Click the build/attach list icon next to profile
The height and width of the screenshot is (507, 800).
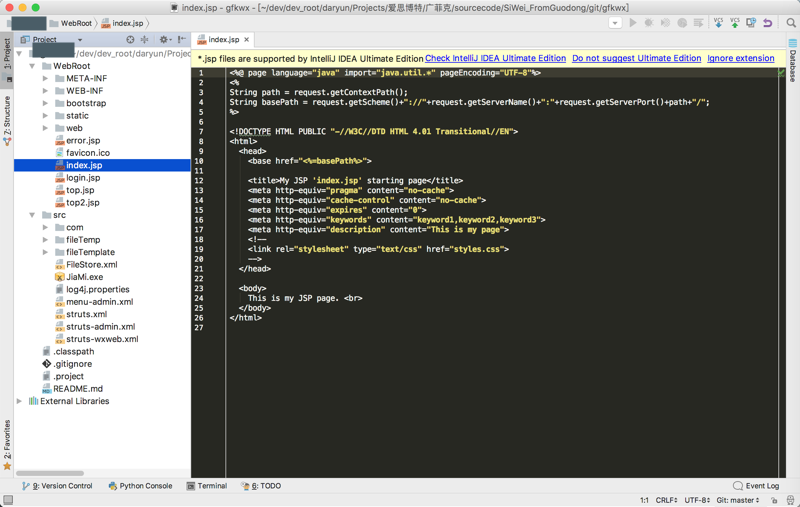(698, 23)
